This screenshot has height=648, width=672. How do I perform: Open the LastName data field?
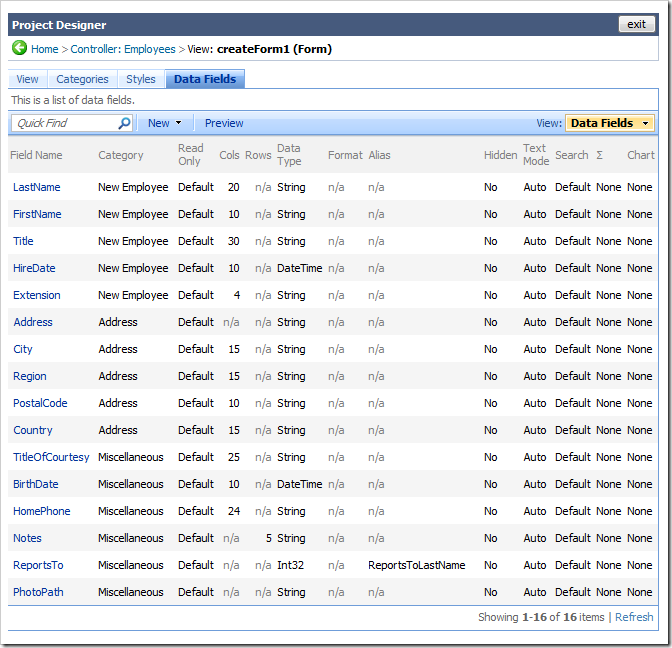(36, 187)
